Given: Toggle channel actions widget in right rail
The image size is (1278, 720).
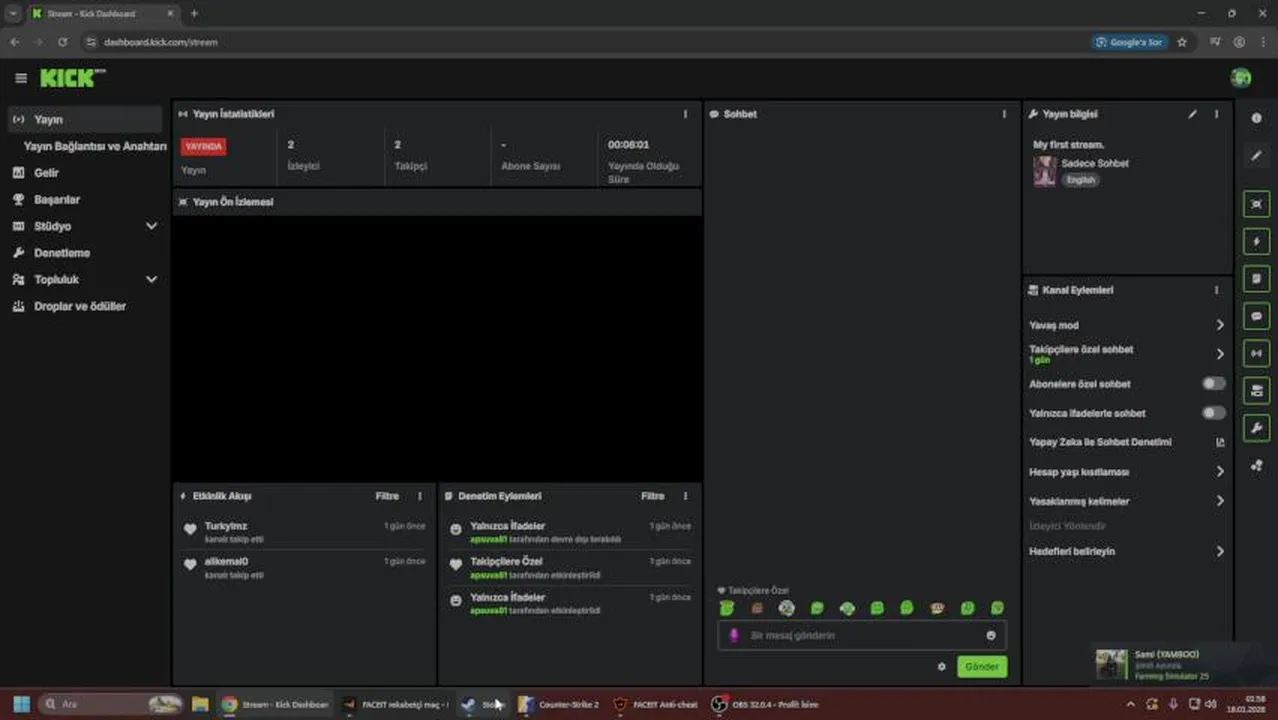Looking at the screenshot, I should click(x=1256, y=390).
